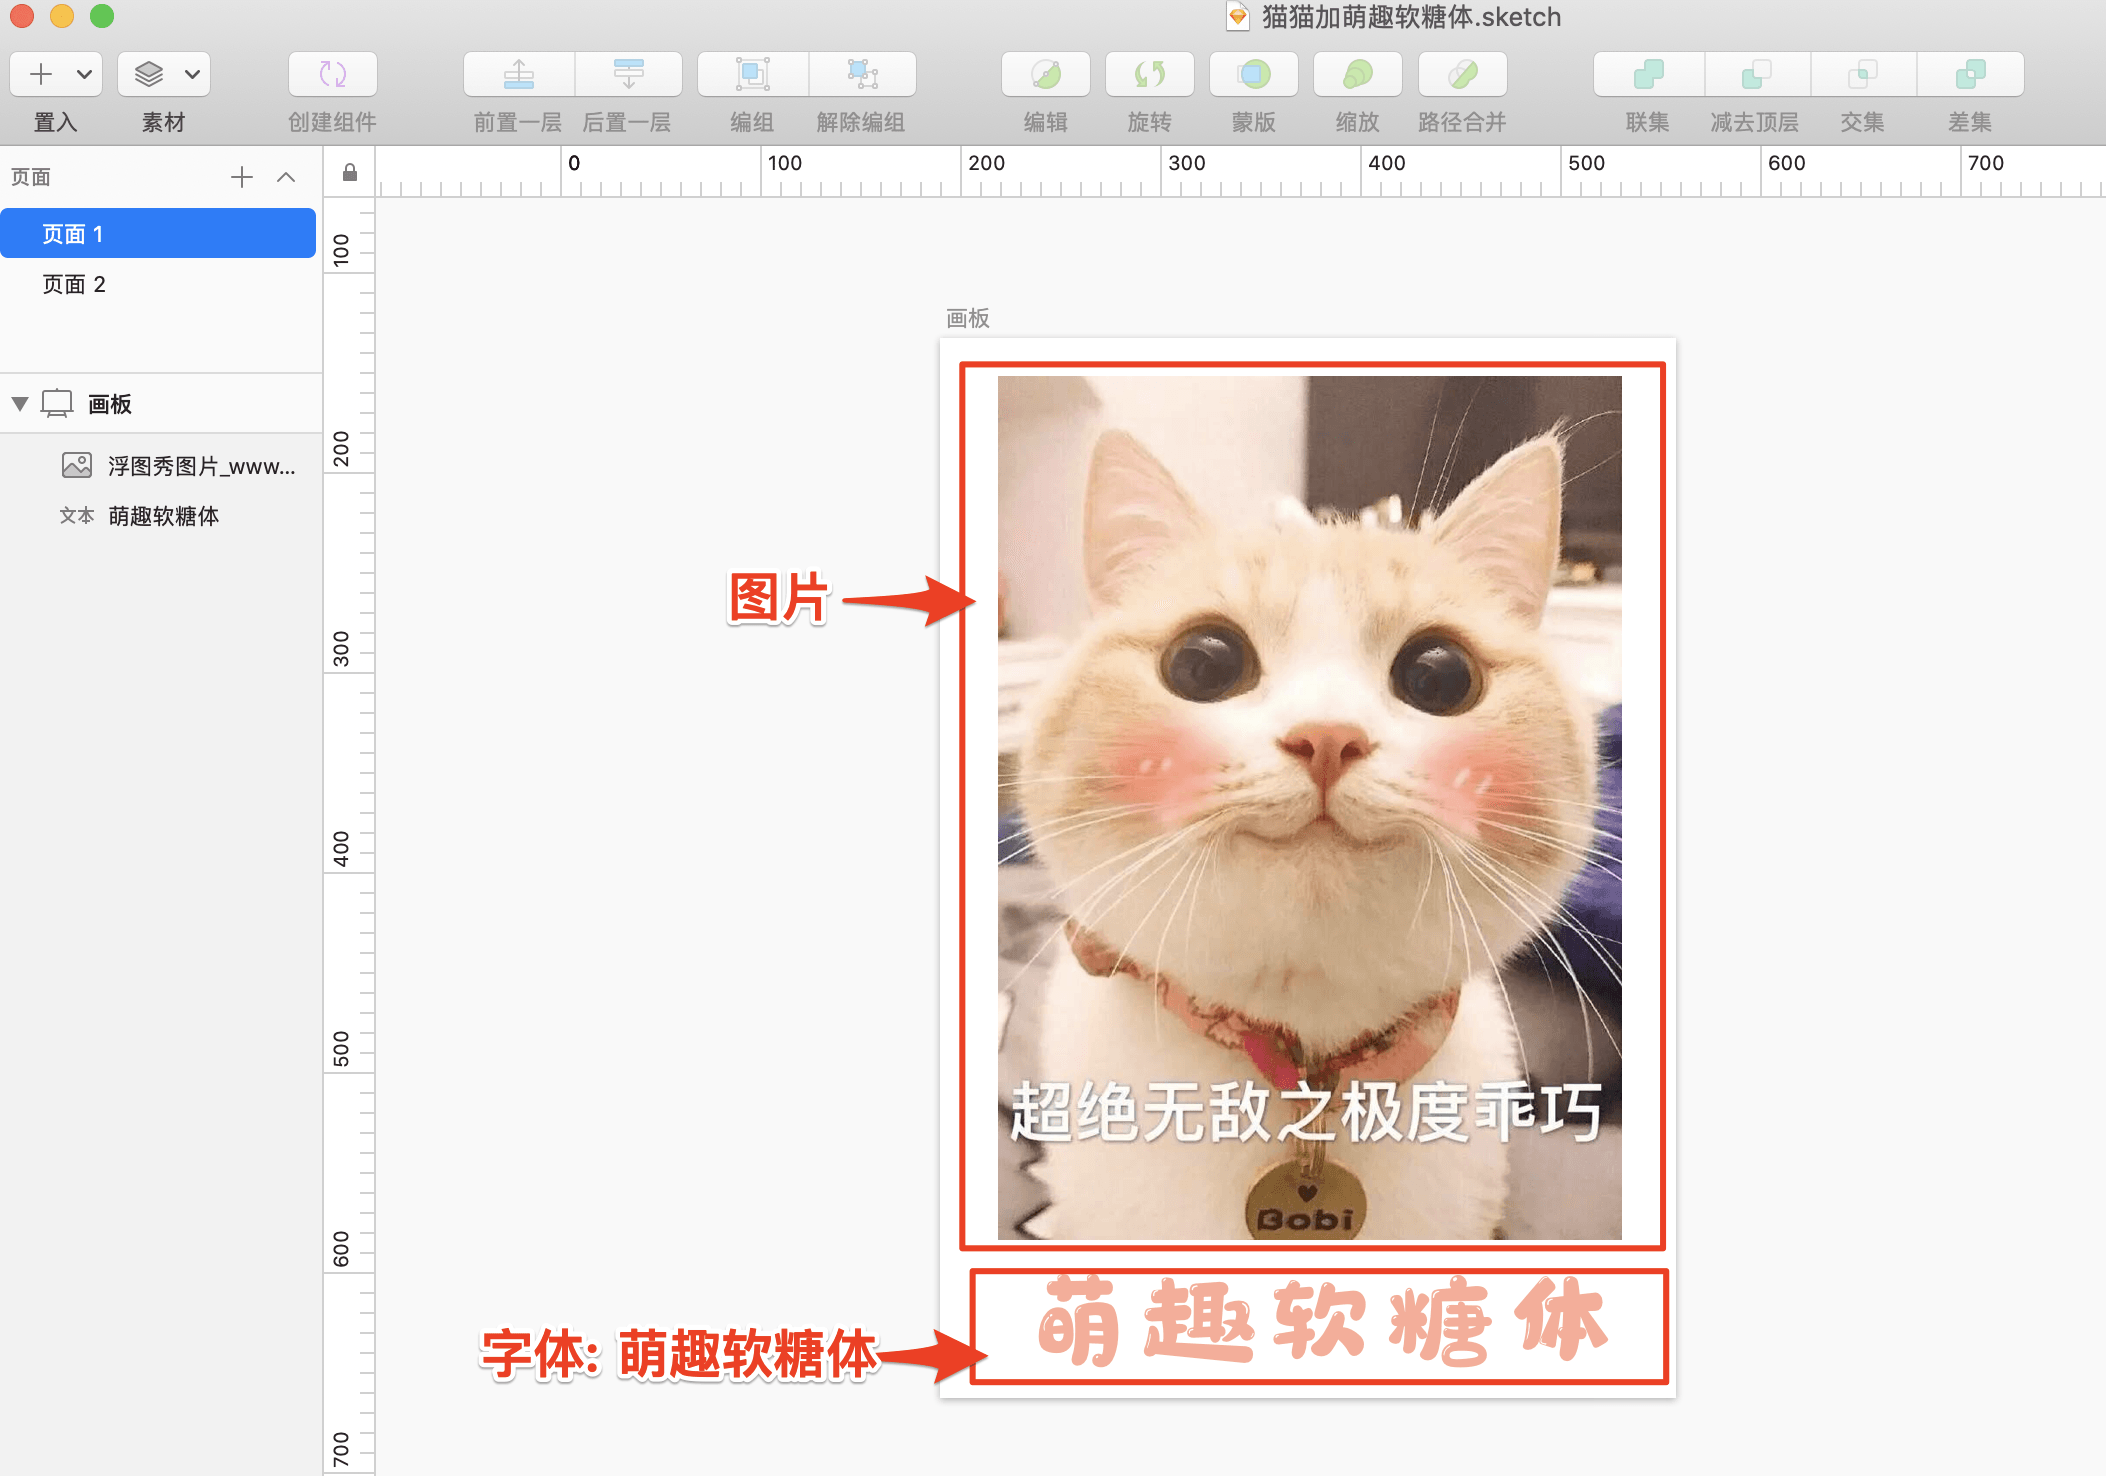Click the 编辑 edit tool icon
The image size is (2106, 1476).
[x=1046, y=74]
